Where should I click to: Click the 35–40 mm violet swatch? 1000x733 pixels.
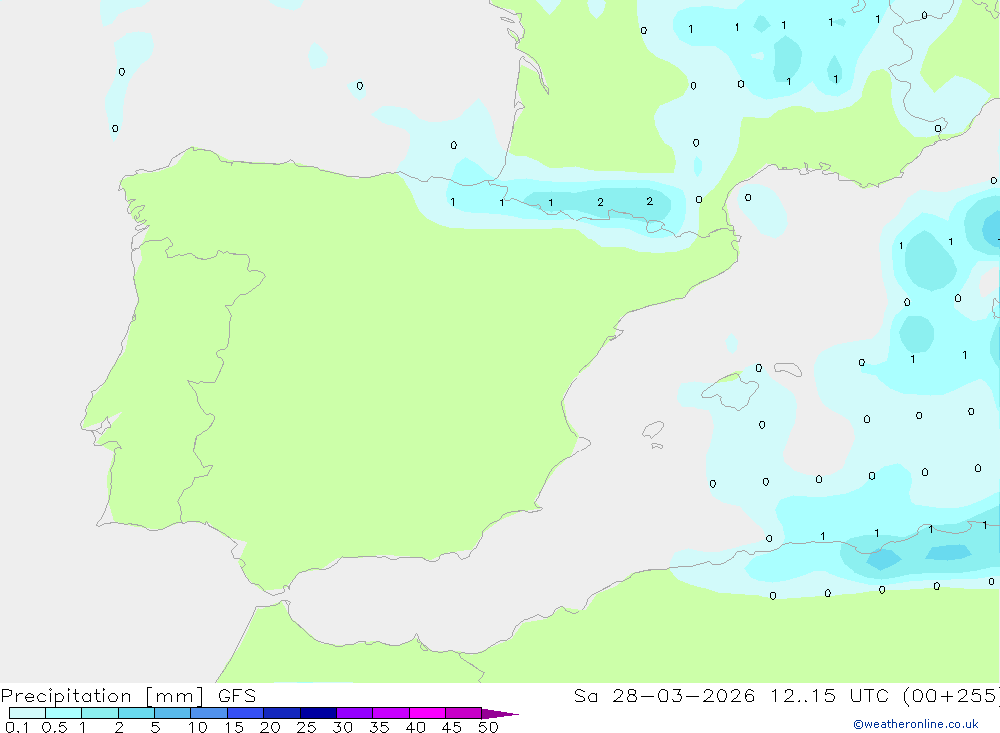point(391,713)
